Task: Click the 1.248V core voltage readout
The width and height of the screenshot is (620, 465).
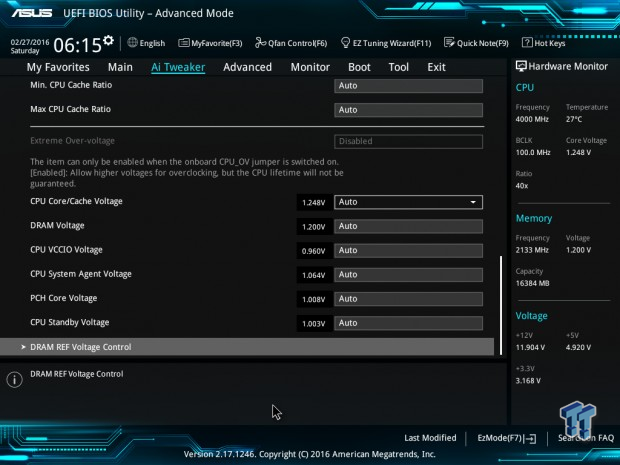Action: pos(314,202)
